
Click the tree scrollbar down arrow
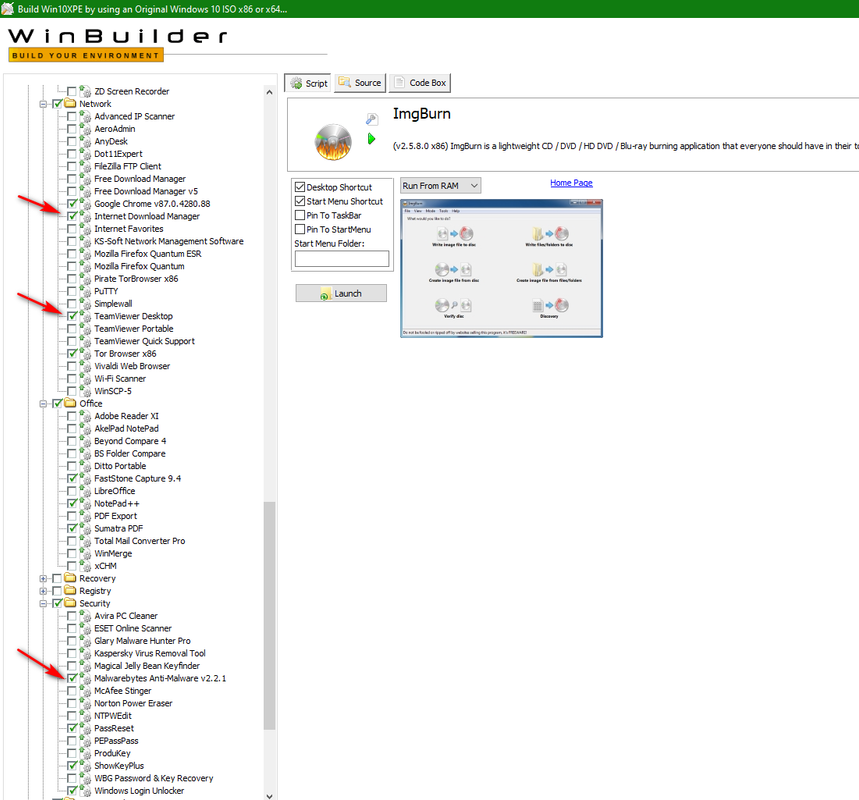[x=269, y=796]
